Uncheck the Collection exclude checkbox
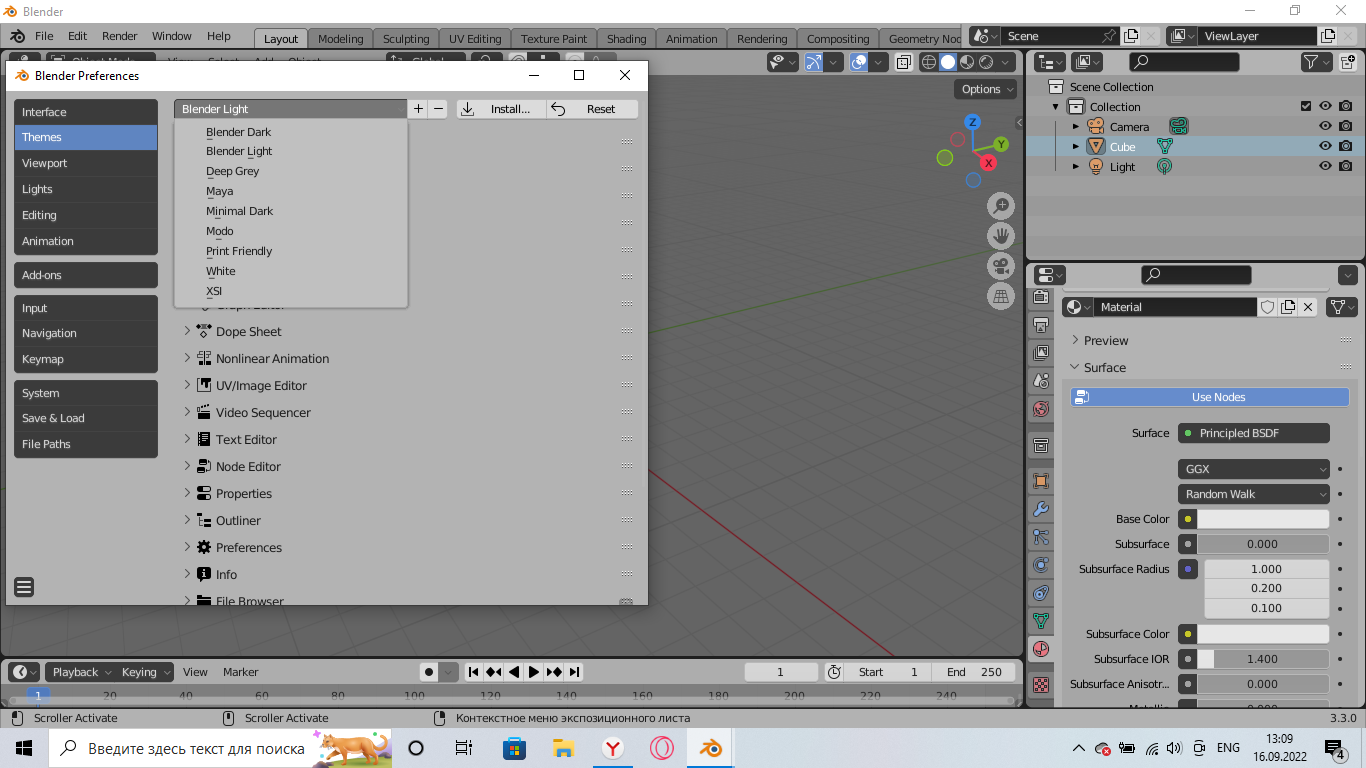This screenshot has height=768, width=1366. tap(1306, 107)
